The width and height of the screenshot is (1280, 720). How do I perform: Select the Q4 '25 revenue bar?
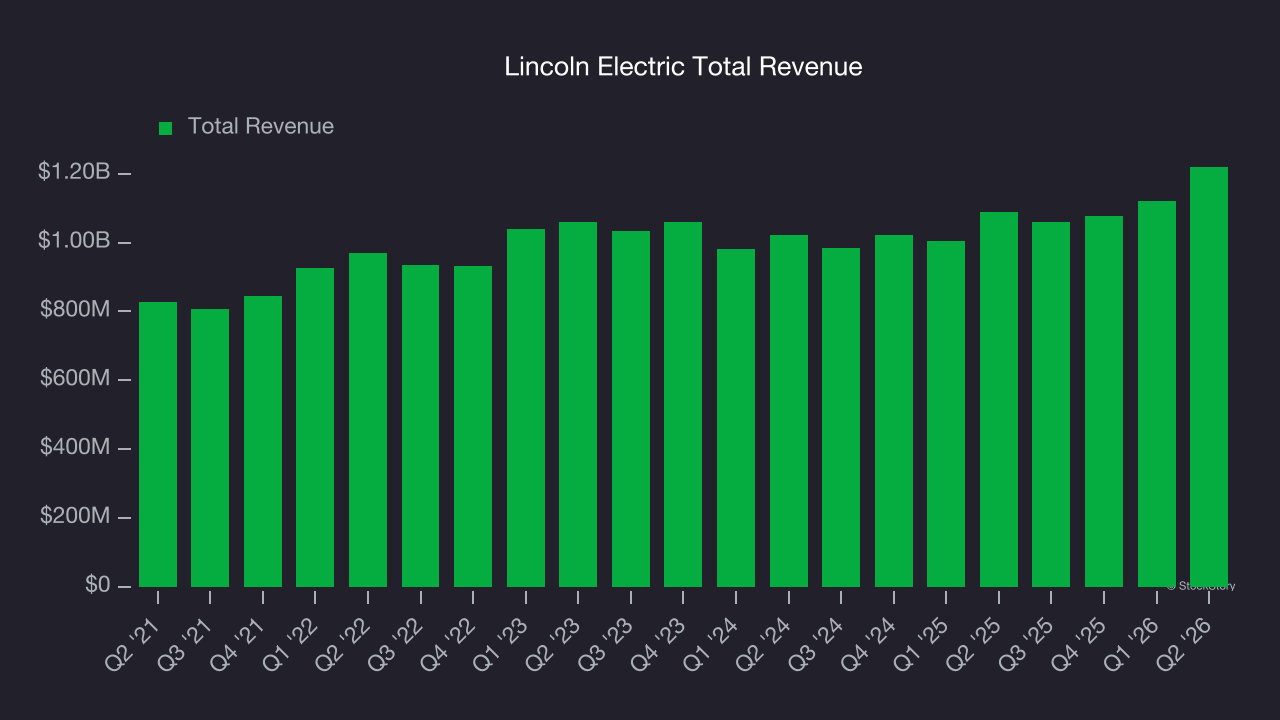tap(1104, 401)
